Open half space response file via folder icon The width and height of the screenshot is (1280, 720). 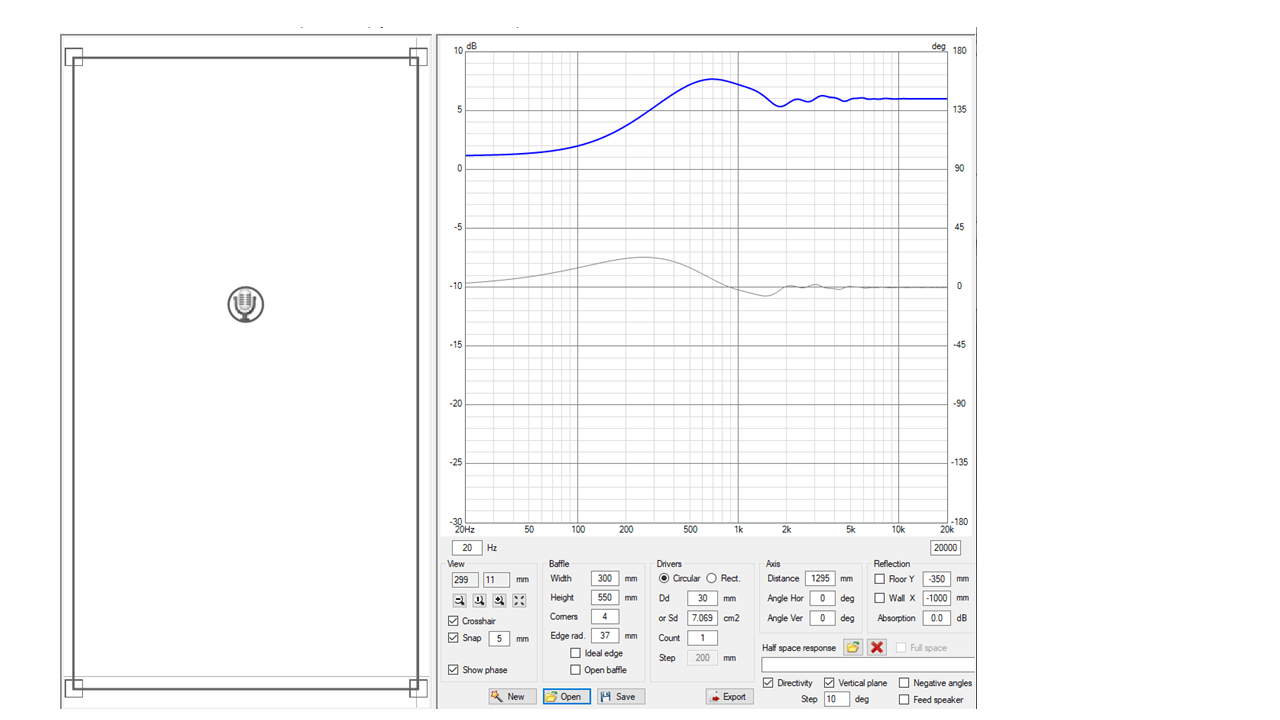click(x=853, y=647)
